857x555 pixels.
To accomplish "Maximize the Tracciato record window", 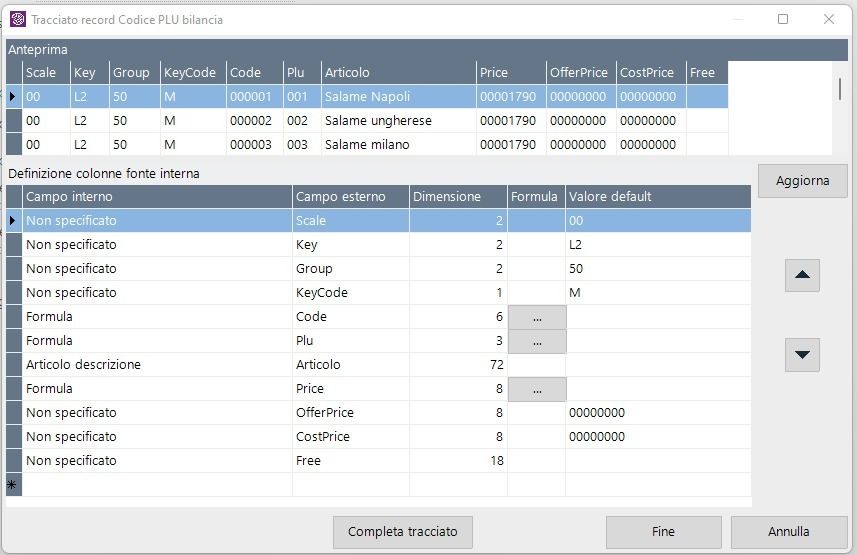I will (783, 19).
